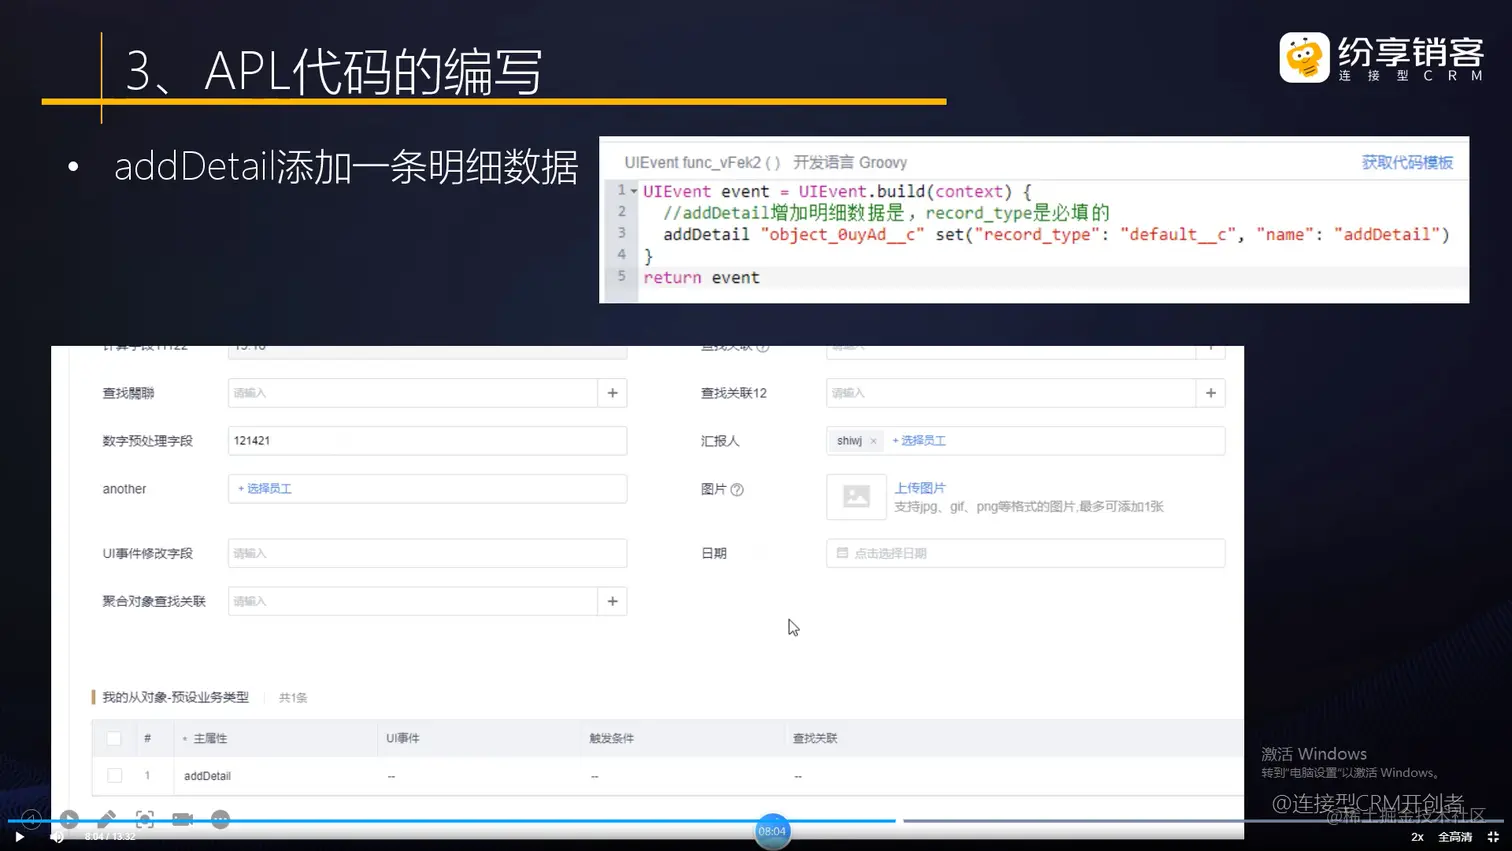Click the plus icon for 查找关联12
Viewport: 1512px width, 851px height.
click(1211, 393)
